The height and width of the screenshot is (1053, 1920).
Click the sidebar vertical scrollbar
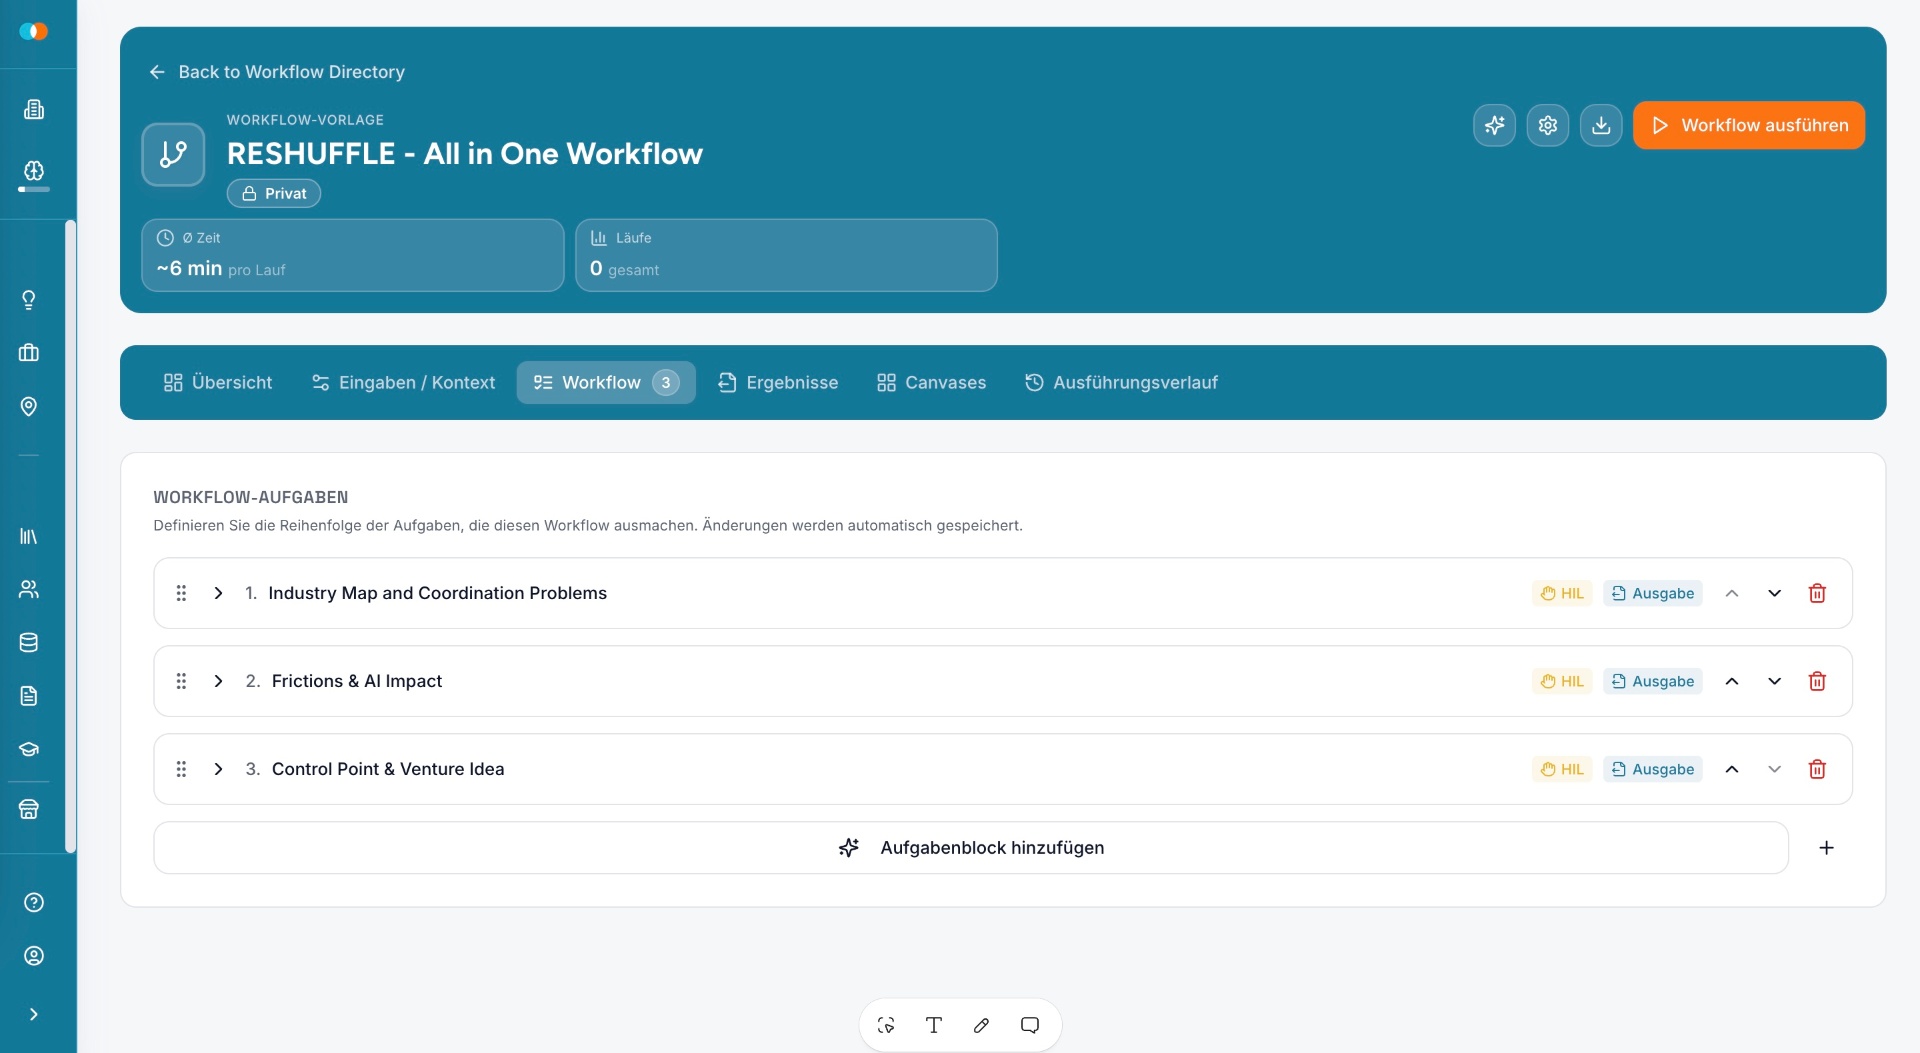coord(70,536)
